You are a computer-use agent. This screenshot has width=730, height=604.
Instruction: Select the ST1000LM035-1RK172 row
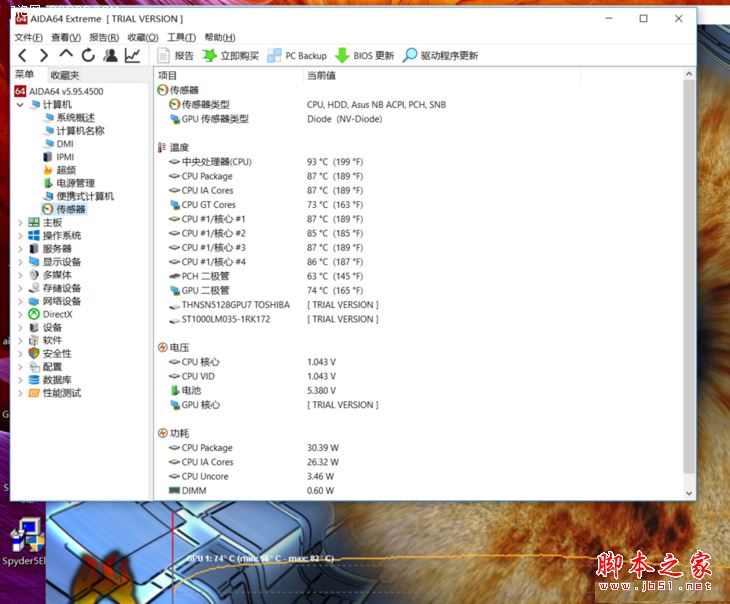(x=417, y=319)
